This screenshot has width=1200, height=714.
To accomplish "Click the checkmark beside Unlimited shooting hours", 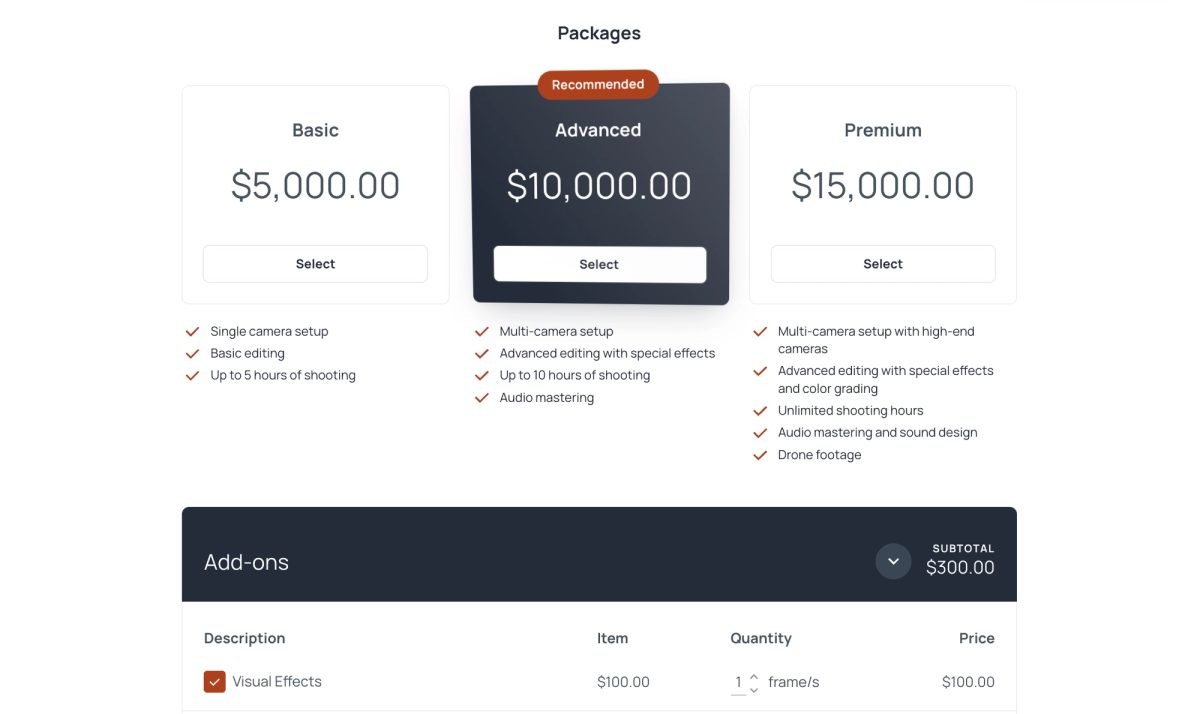I will point(760,410).
